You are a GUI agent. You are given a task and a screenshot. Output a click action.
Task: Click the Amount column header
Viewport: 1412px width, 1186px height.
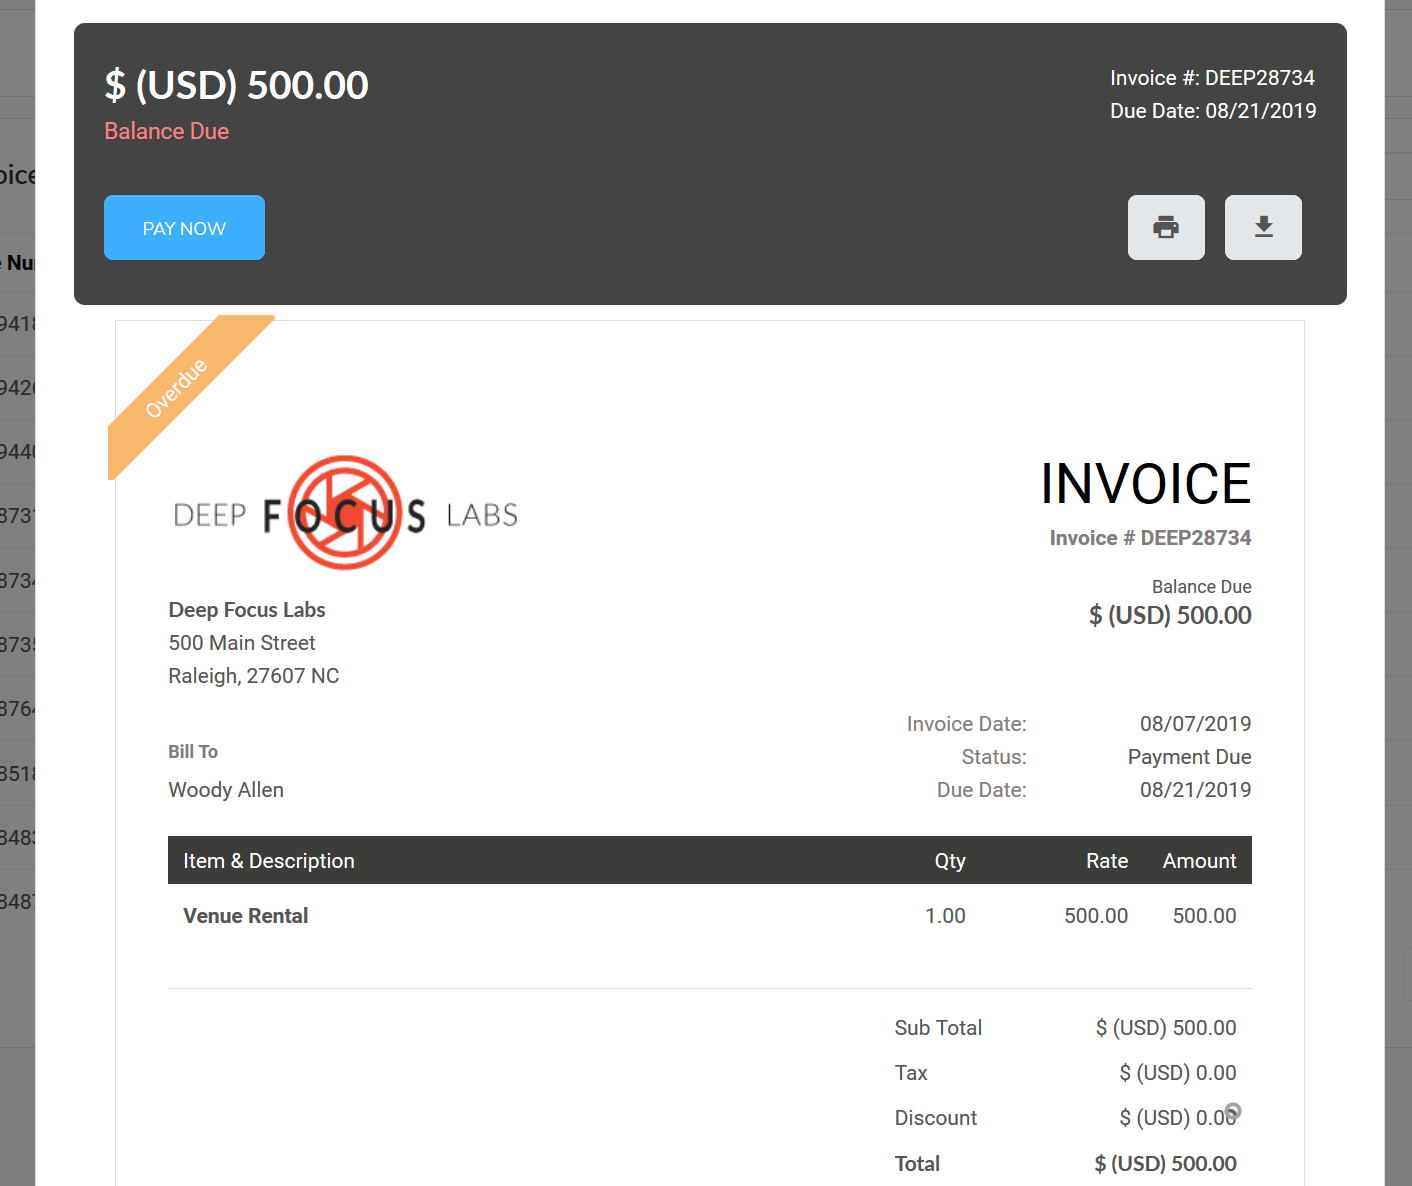(x=1199, y=861)
